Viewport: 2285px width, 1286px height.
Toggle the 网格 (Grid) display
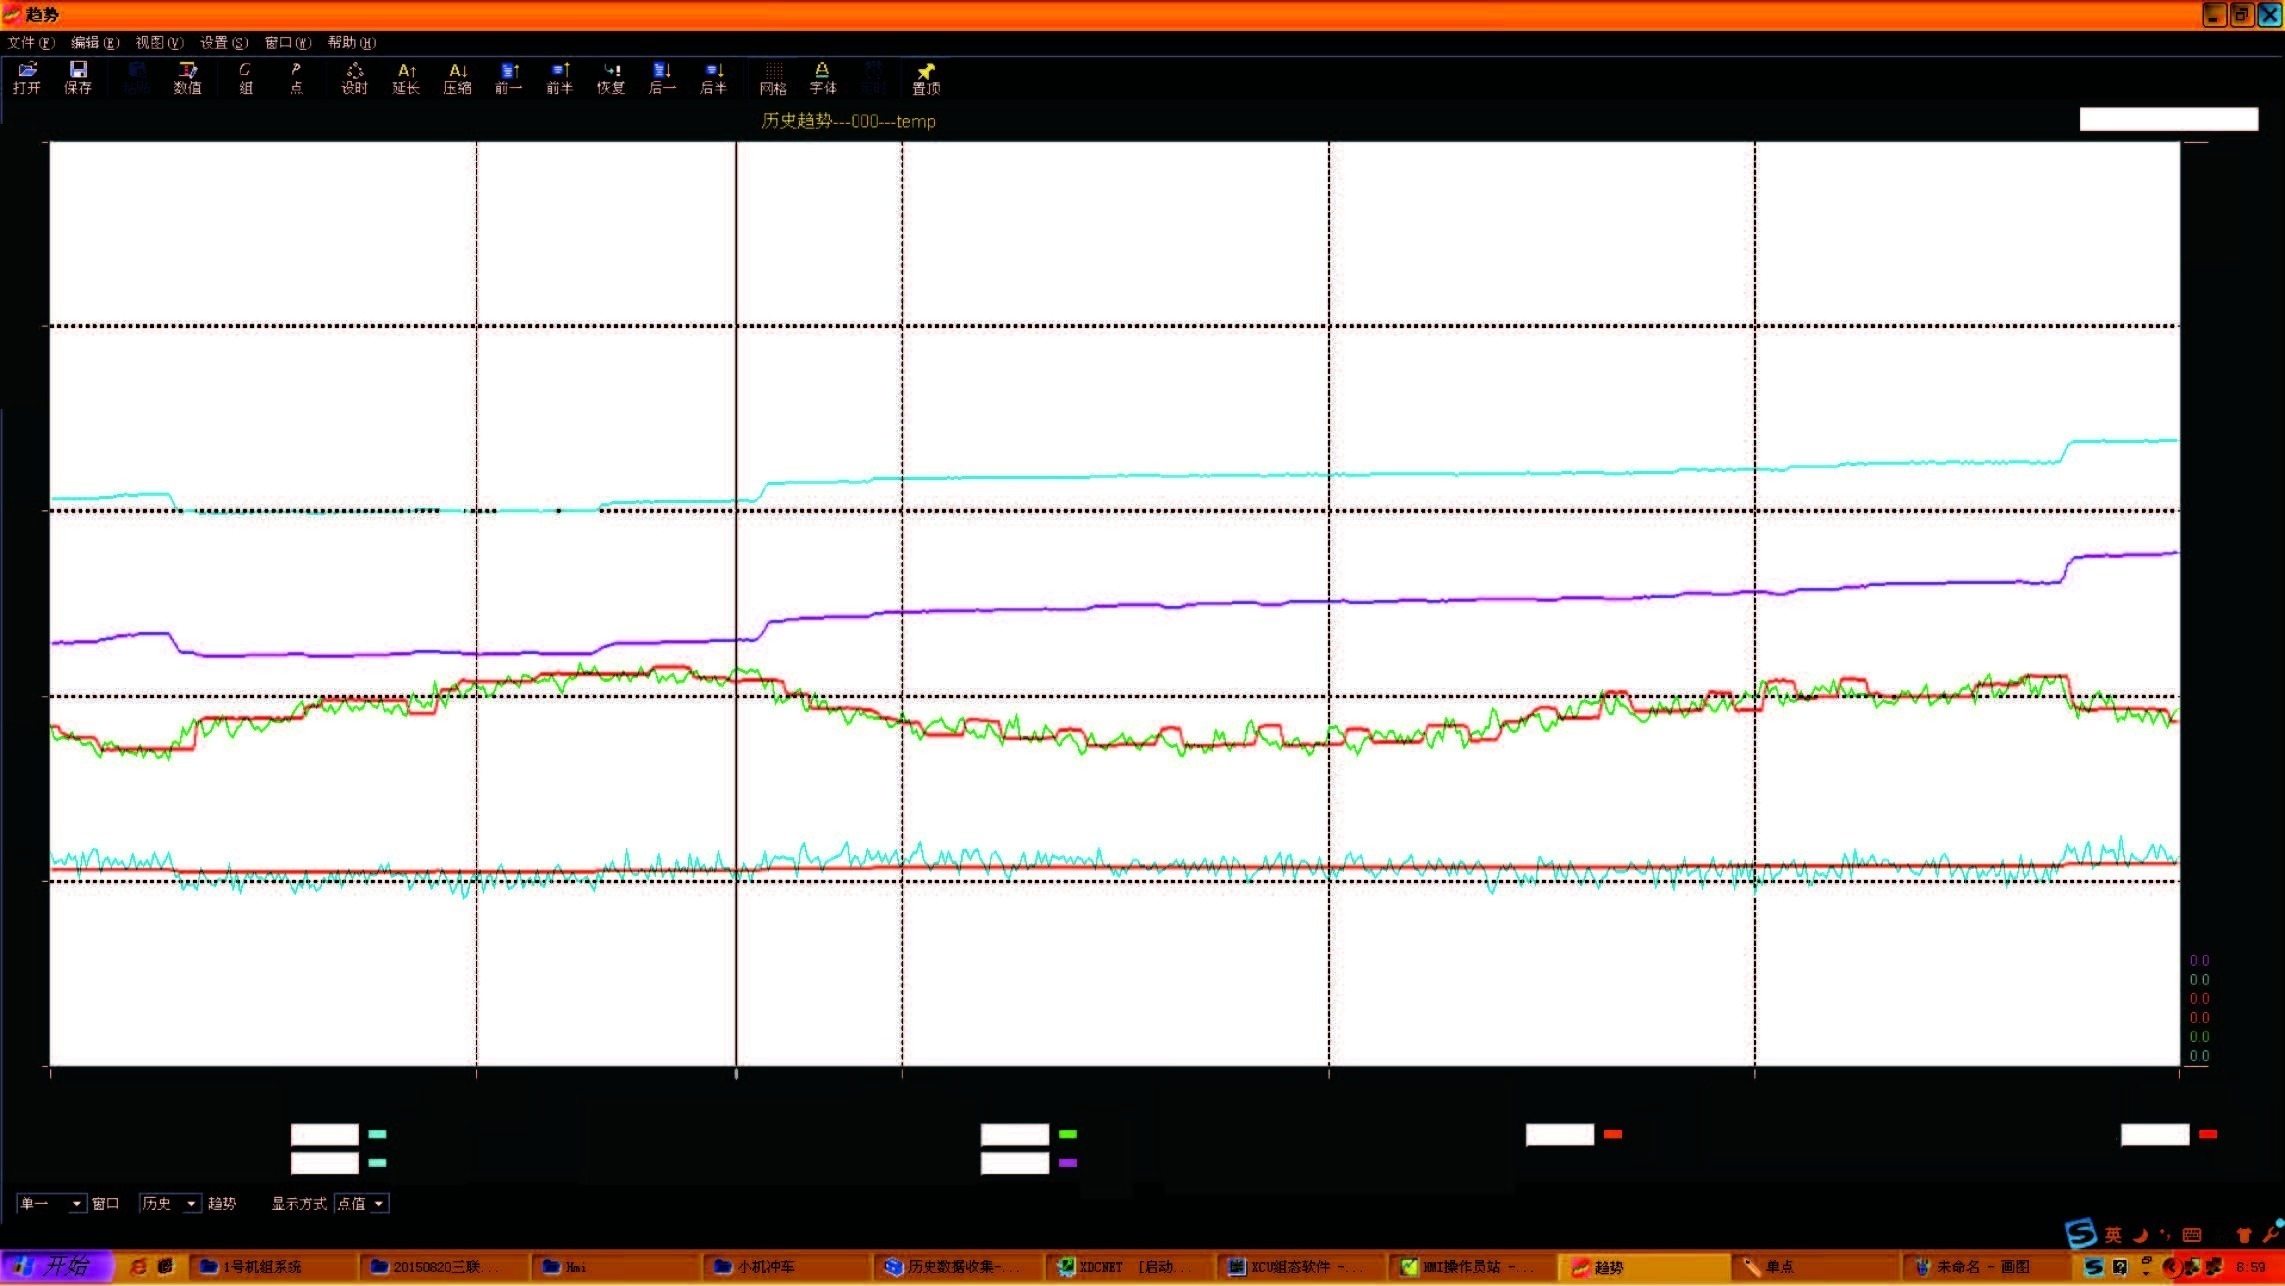point(773,77)
